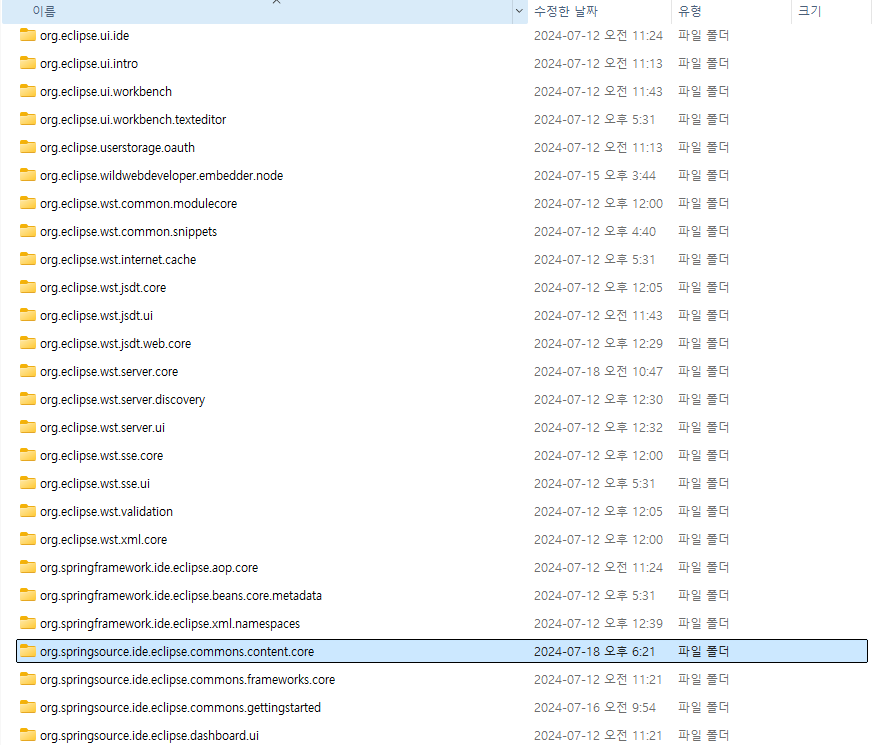Viewport: 876px width, 745px height.
Task: Select the org.eclipse.wst.server.ui folder name
Action: [x=102, y=428]
